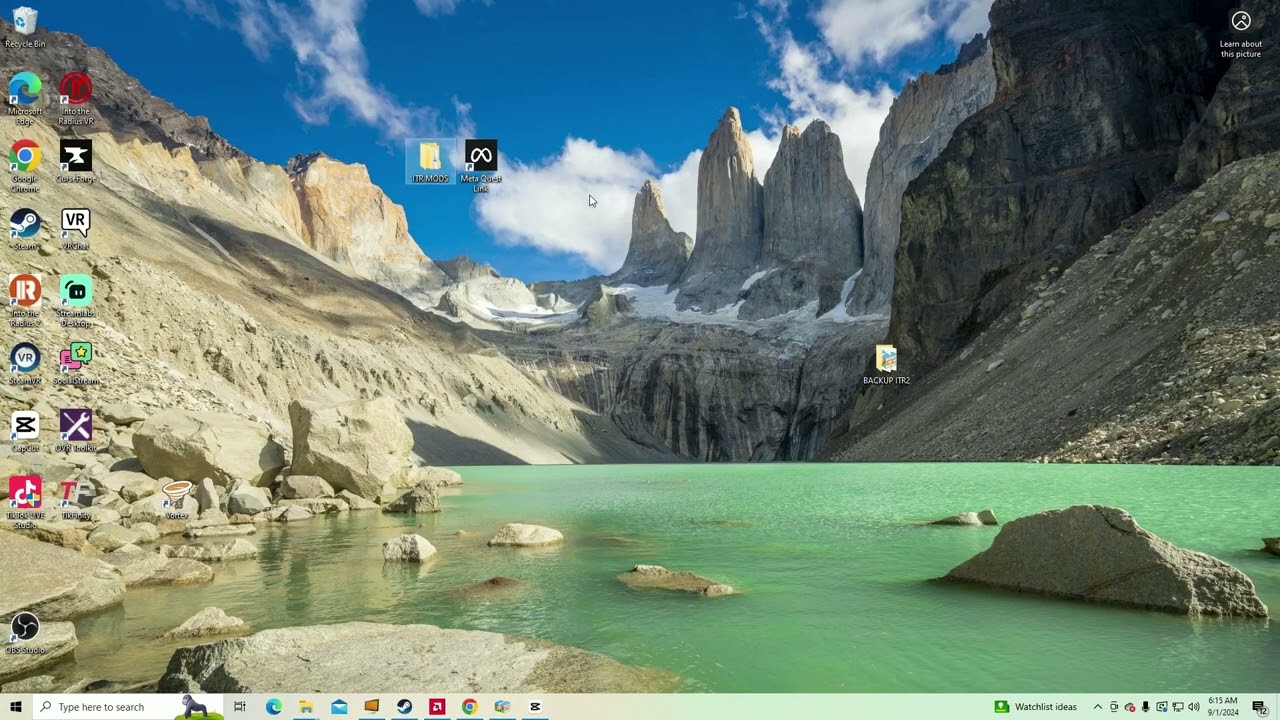
Task: Select the TikFinity desktop shortcut
Action: click(x=75, y=499)
